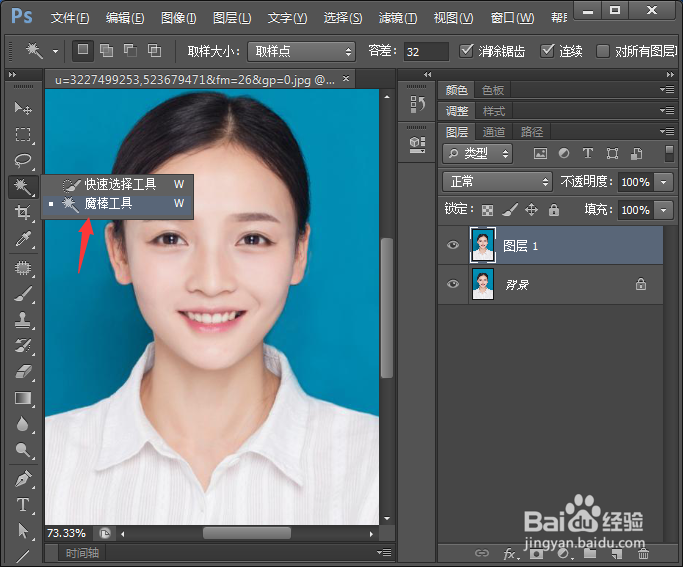The image size is (683, 567).
Task: Toggle the 消除锯齿 anti-alias checkbox
Action: (x=467, y=51)
